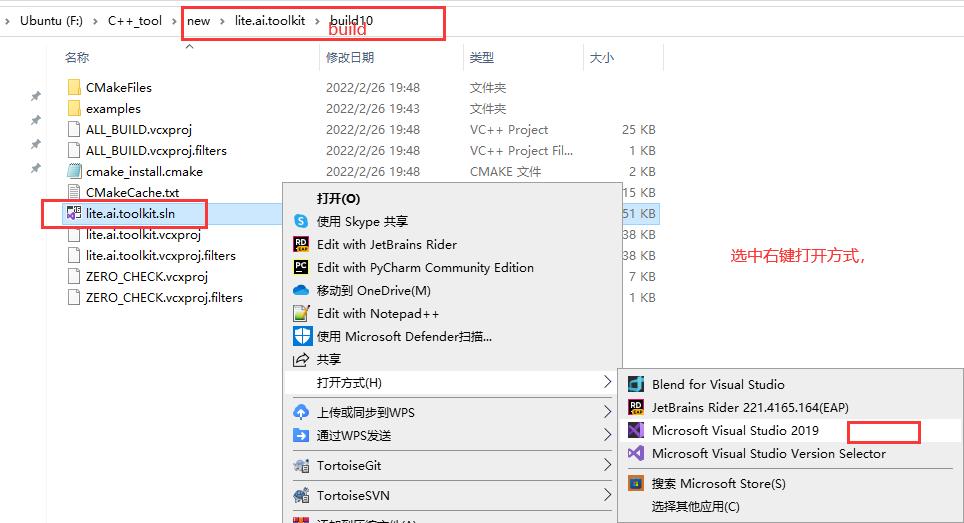Sort by 类型 column header

482,57
